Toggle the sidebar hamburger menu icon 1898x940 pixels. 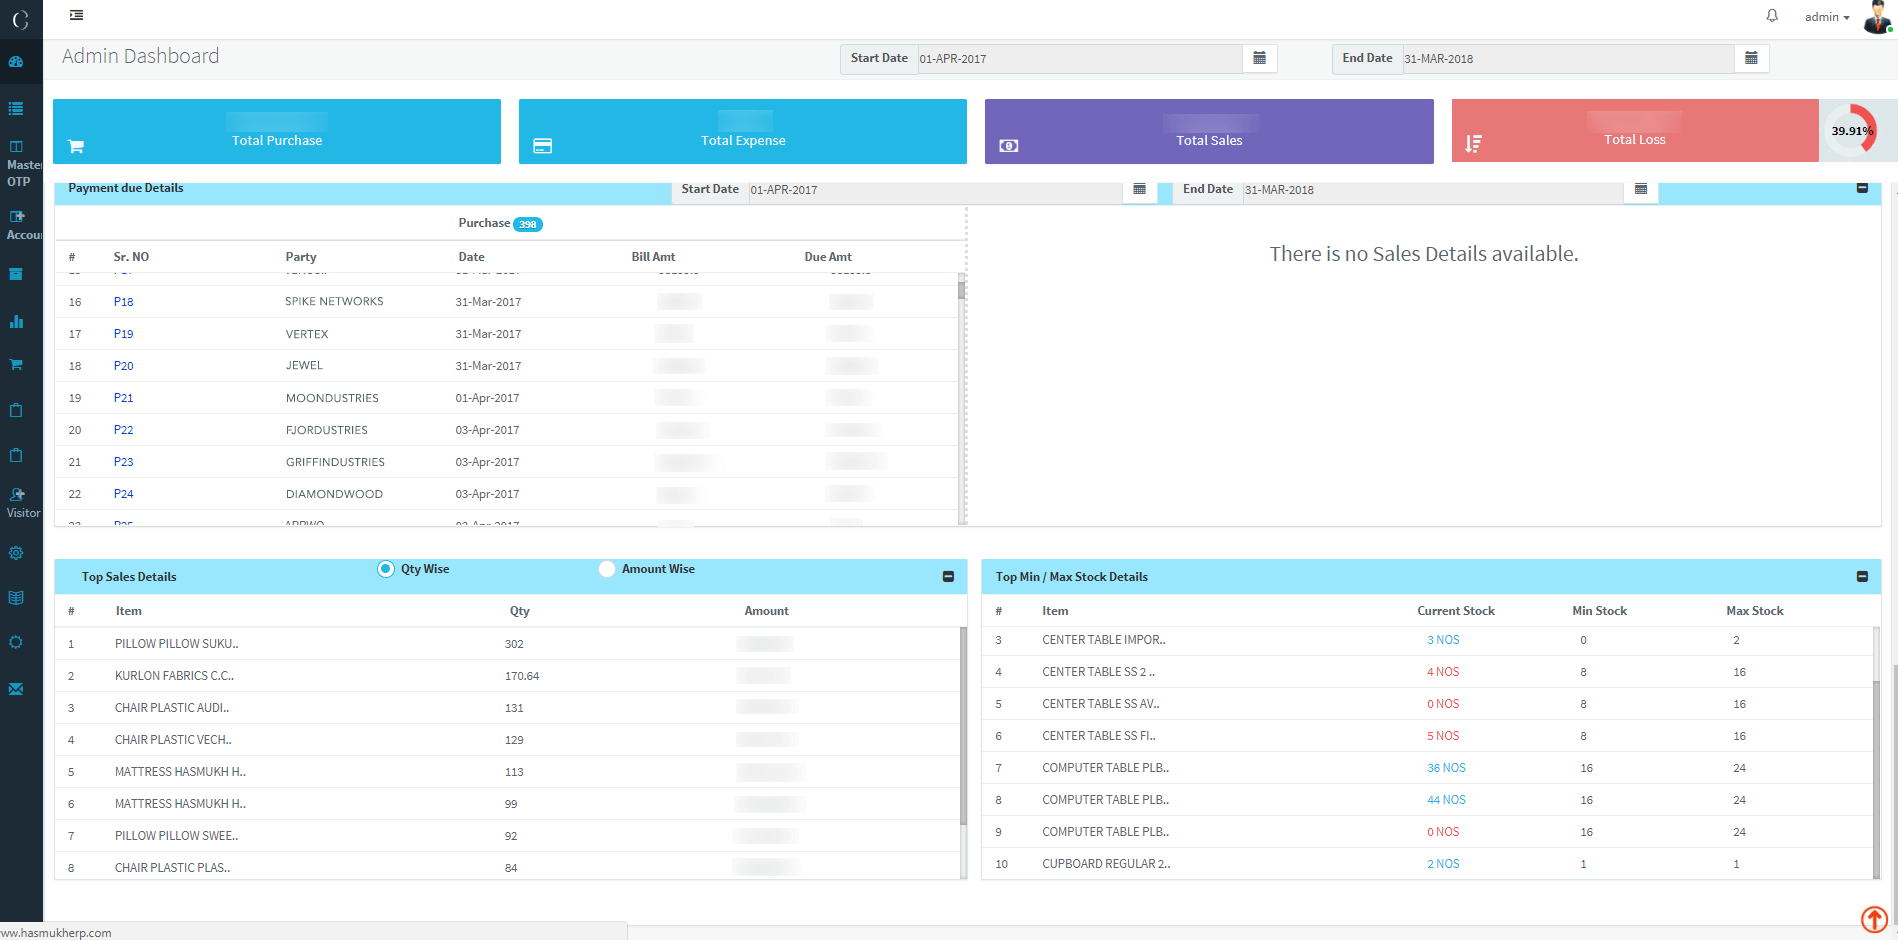point(77,15)
